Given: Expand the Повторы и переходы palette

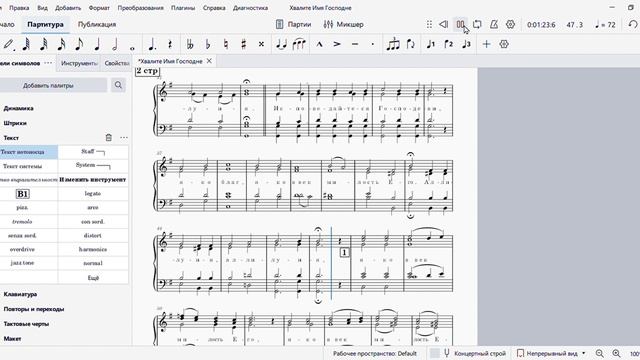Looking at the screenshot, I should (34, 309).
